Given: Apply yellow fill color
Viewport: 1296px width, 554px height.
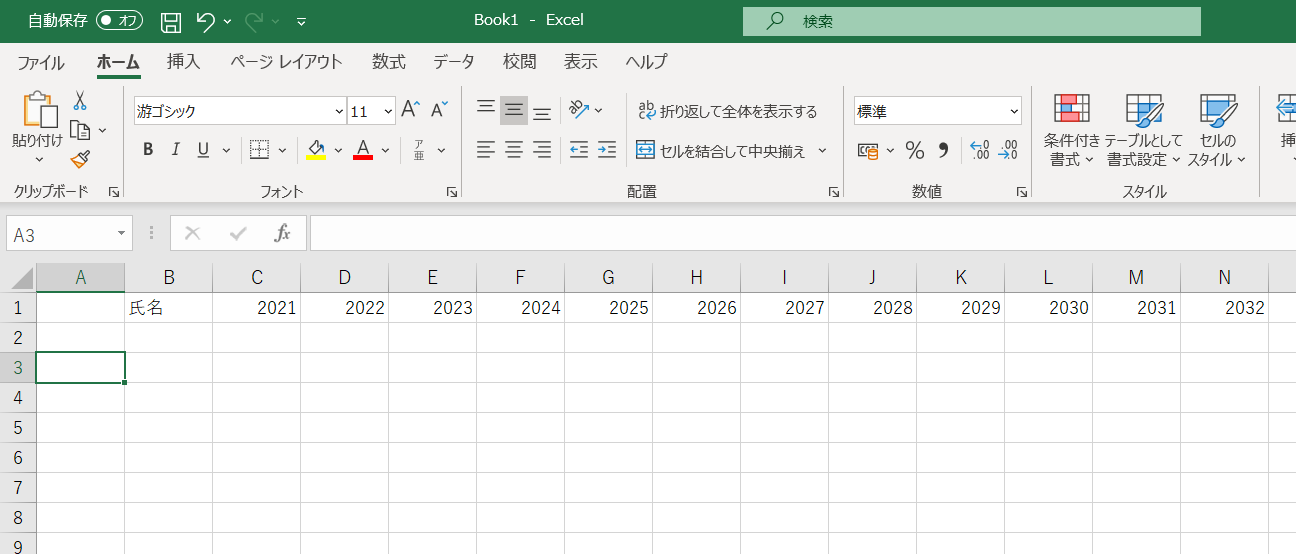Looking at the screenshot, I should (x=316, y=150).
